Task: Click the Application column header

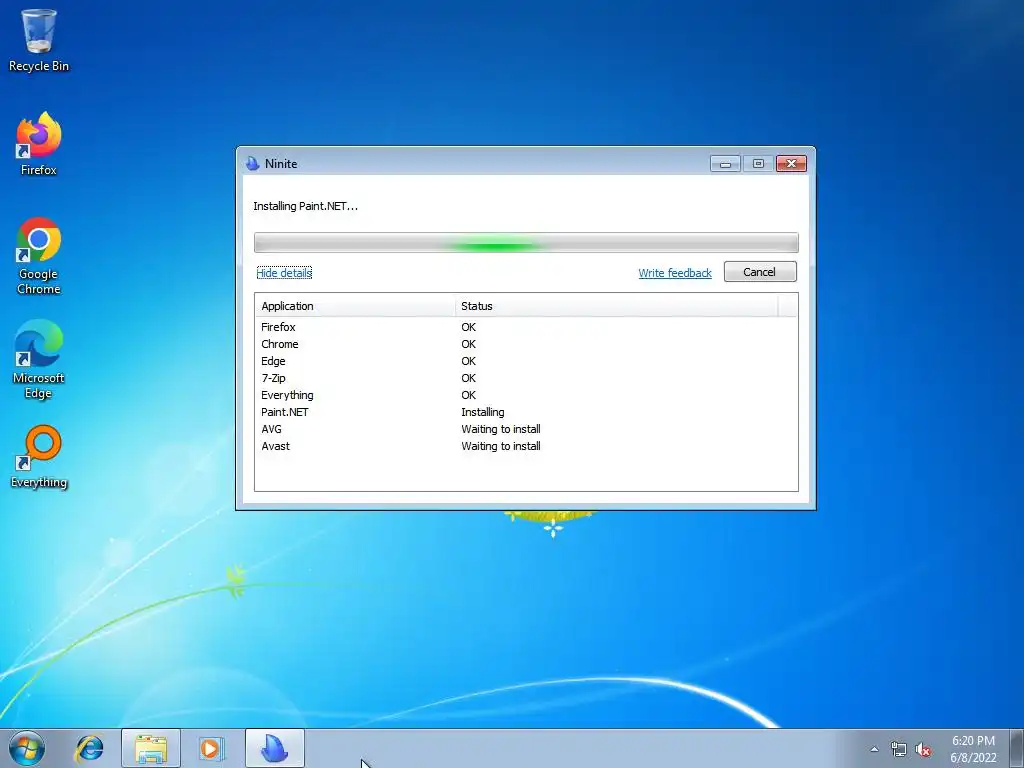Action: [x=355, y=306]
